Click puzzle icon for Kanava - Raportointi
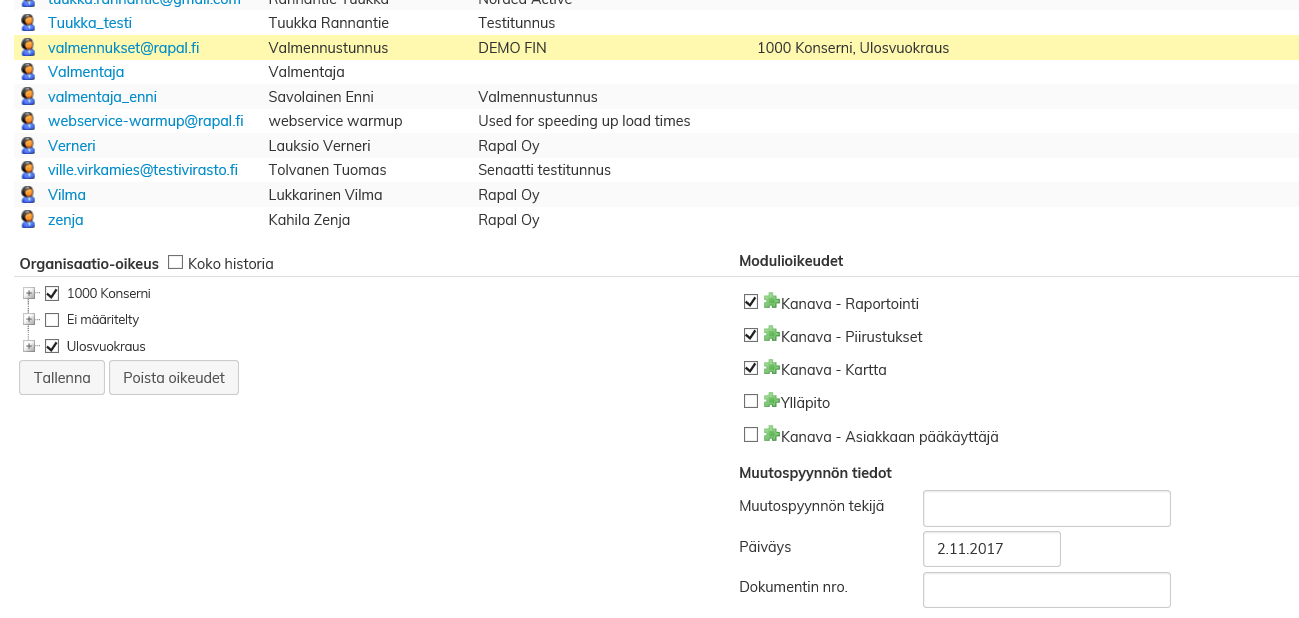 (x=771, y=301)
